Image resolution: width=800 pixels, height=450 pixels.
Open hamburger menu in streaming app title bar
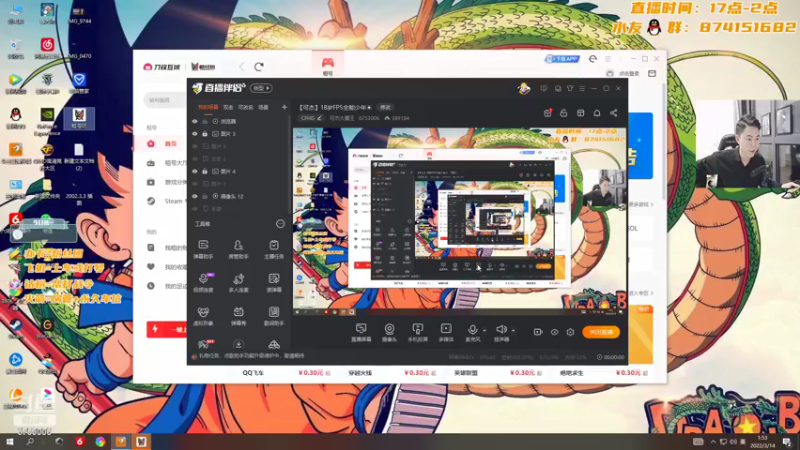click(x=582, y=88)
